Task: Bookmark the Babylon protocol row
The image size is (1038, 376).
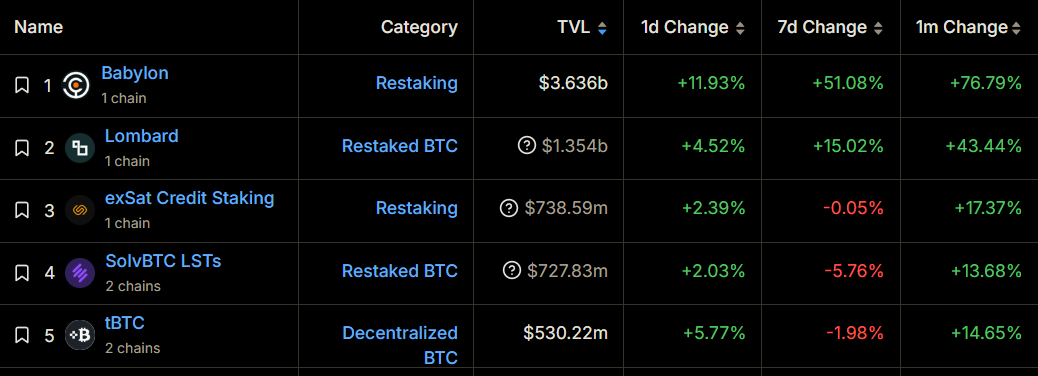Action: click(22, 85)
